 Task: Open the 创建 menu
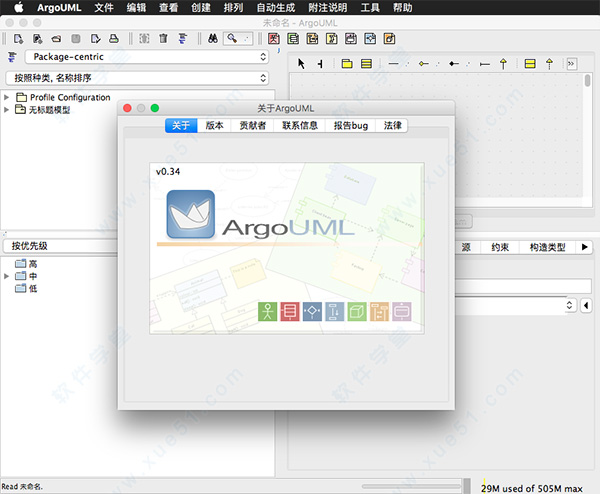[x=201, y=8]
